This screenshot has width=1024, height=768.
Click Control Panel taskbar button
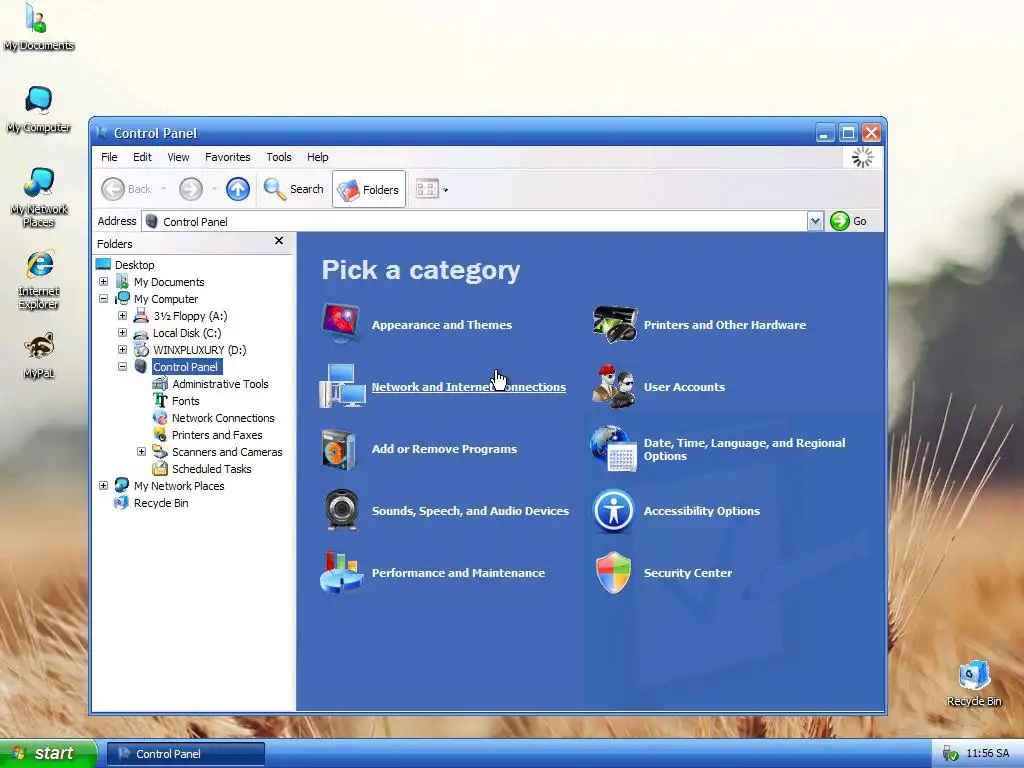(185, 754)
